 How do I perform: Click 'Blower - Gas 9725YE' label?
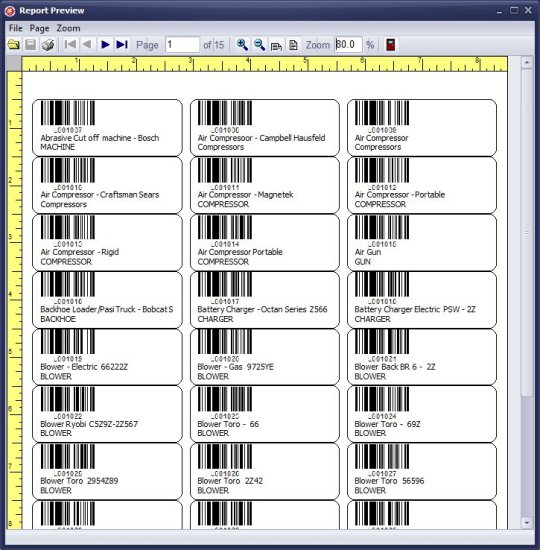[x=235, y=367]
